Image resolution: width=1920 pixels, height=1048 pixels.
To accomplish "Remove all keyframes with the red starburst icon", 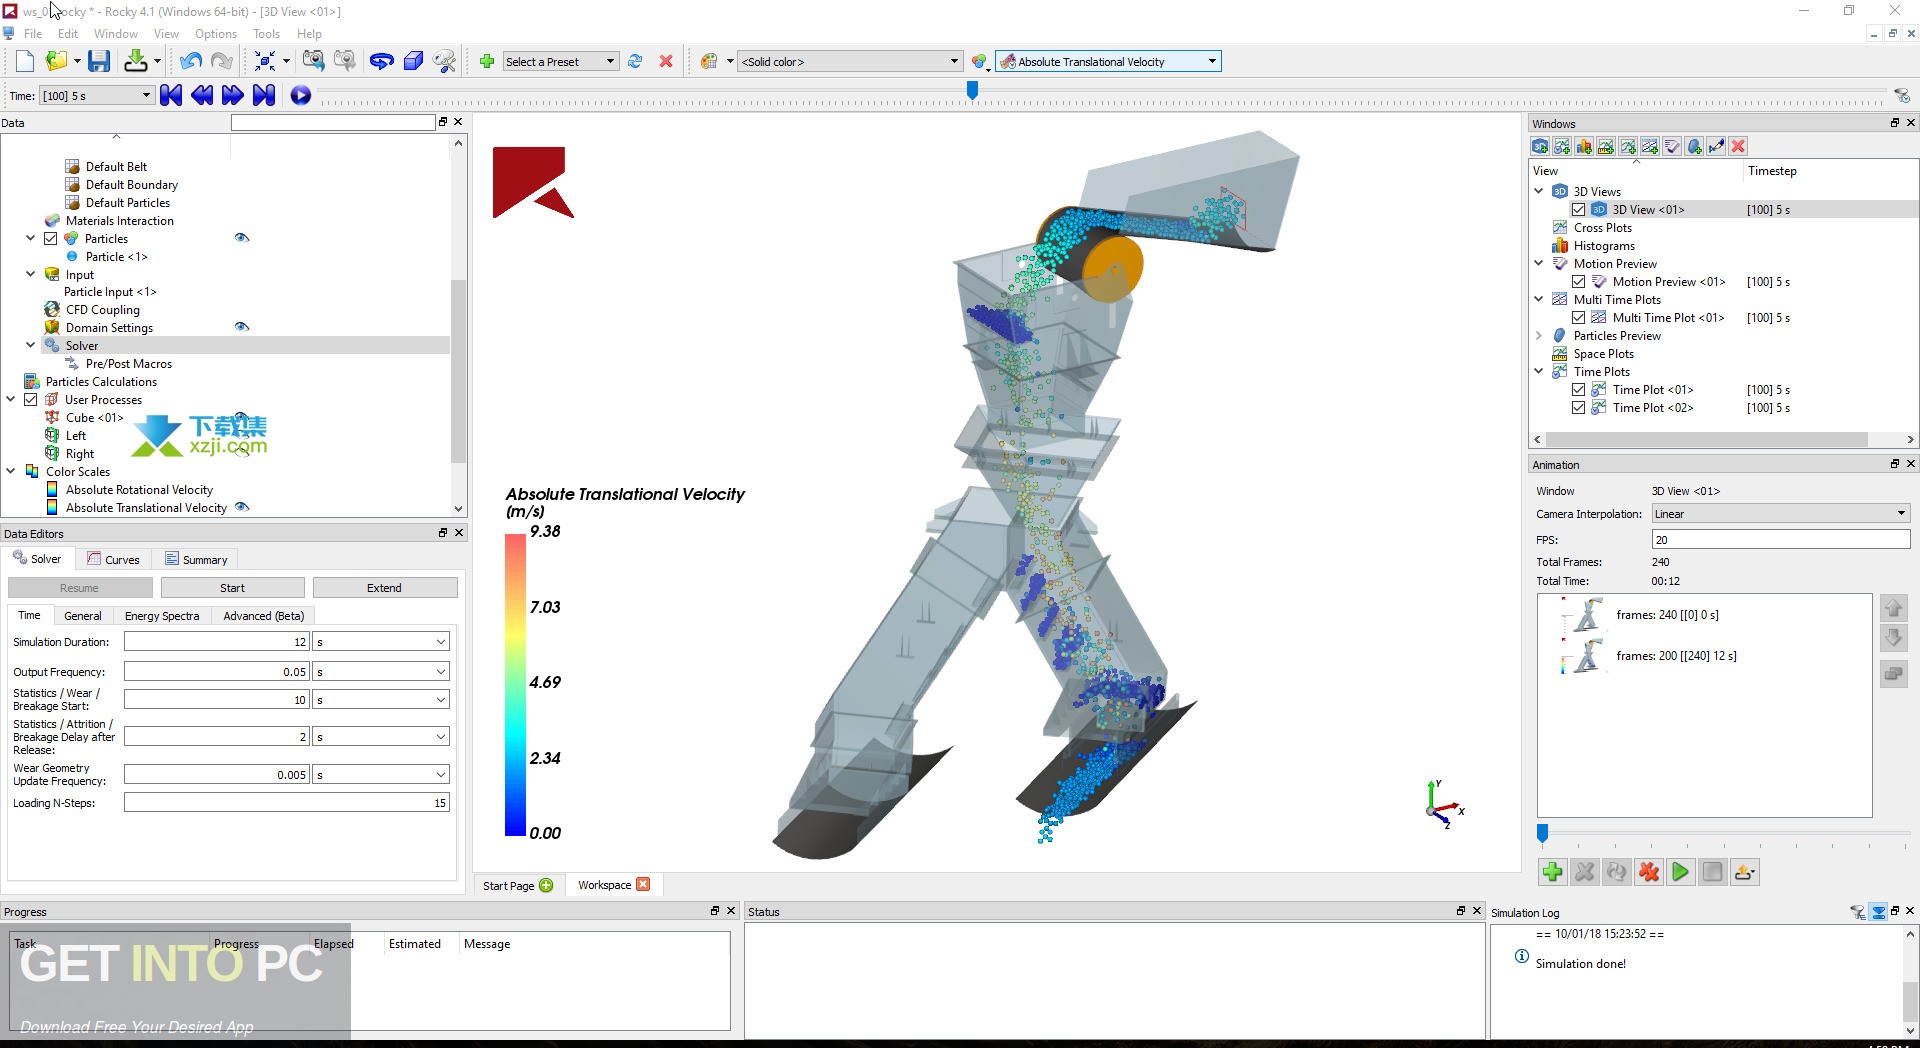I will 1648,872.
